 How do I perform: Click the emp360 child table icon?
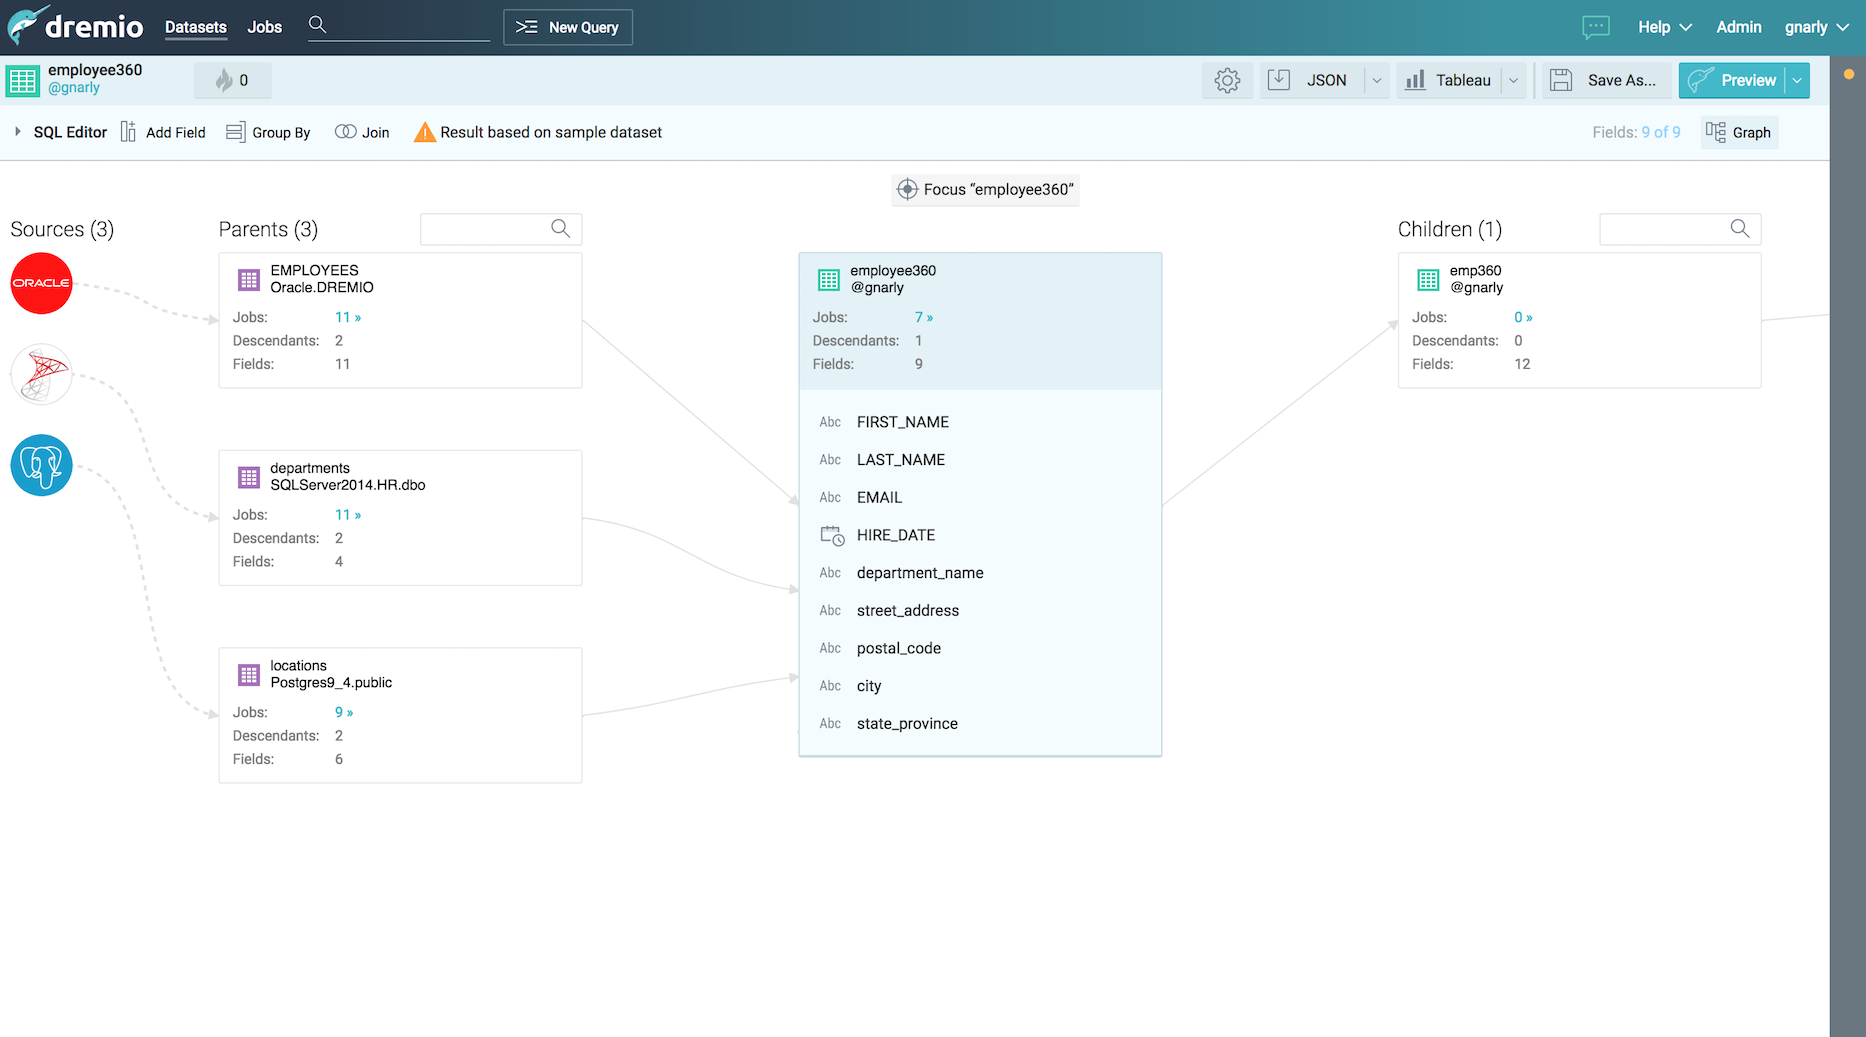1428,280
